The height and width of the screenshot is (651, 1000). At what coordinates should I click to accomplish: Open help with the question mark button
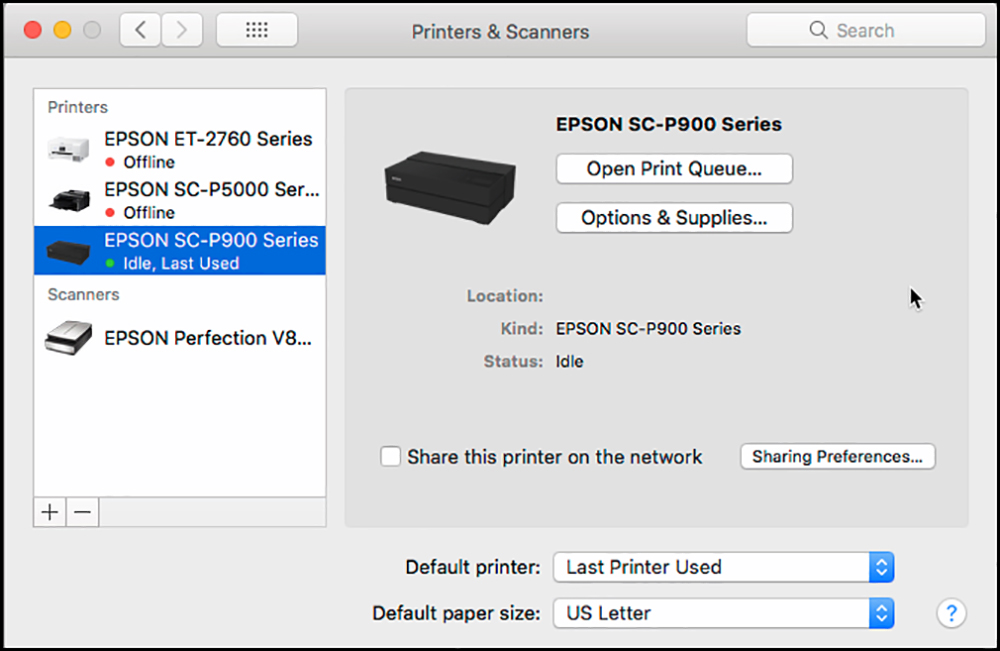(x=951, y=613)
